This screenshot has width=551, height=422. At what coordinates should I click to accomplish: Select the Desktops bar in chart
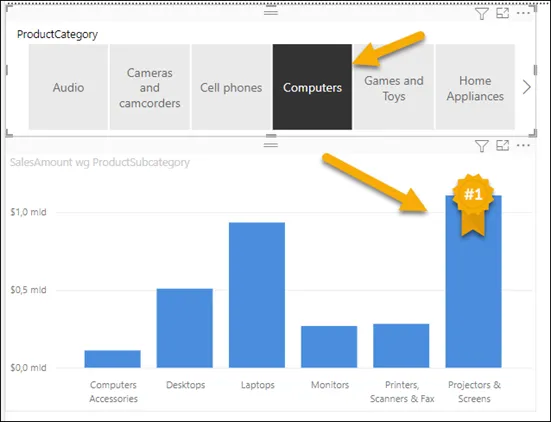(x=184, y=328)
